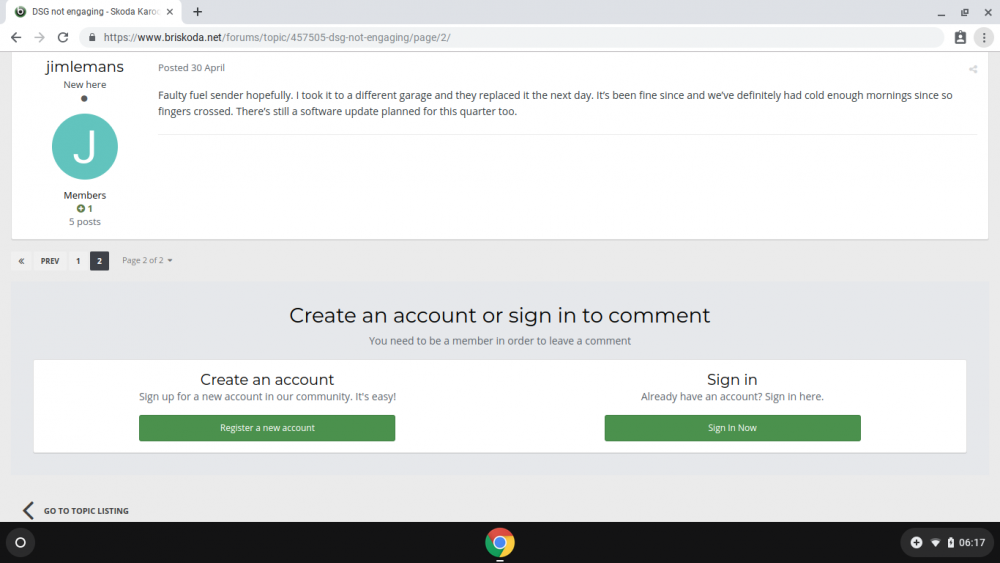The height and width of the screenshot is (563, 1000).
Task: Share jimlemans' post via share icon
Action: [x=973, y=69]
